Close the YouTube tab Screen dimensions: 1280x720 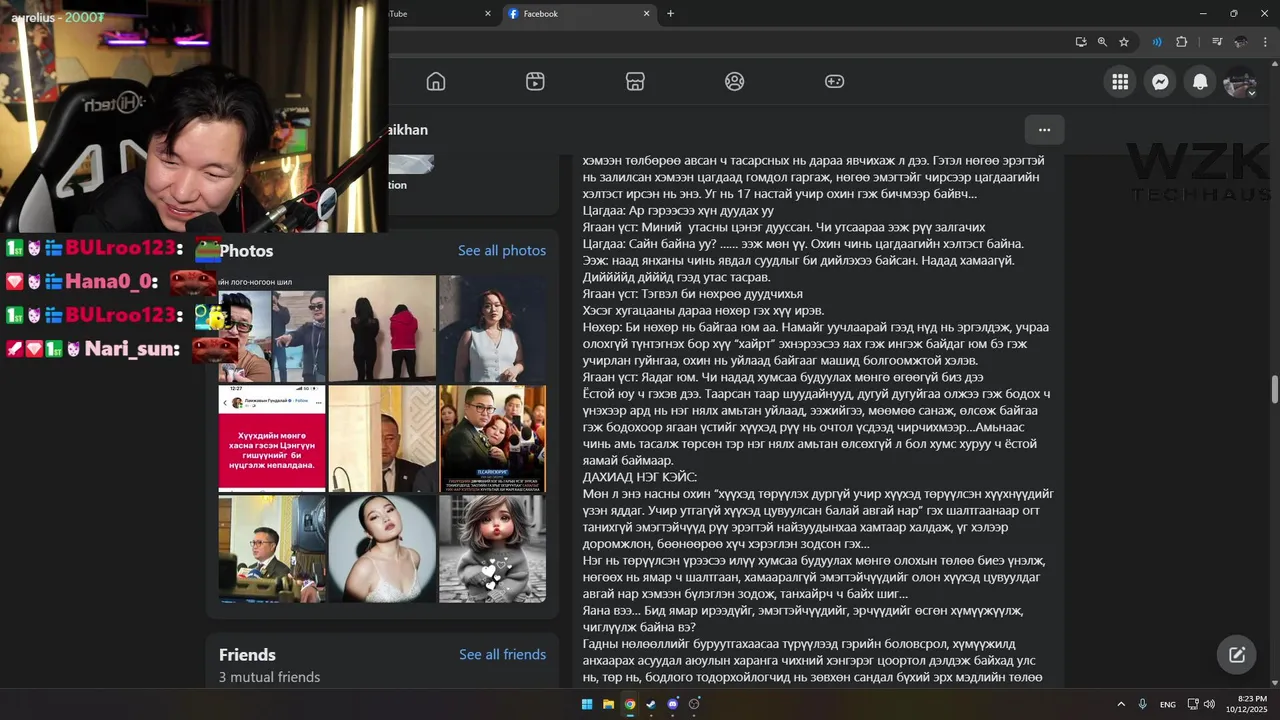488,14
